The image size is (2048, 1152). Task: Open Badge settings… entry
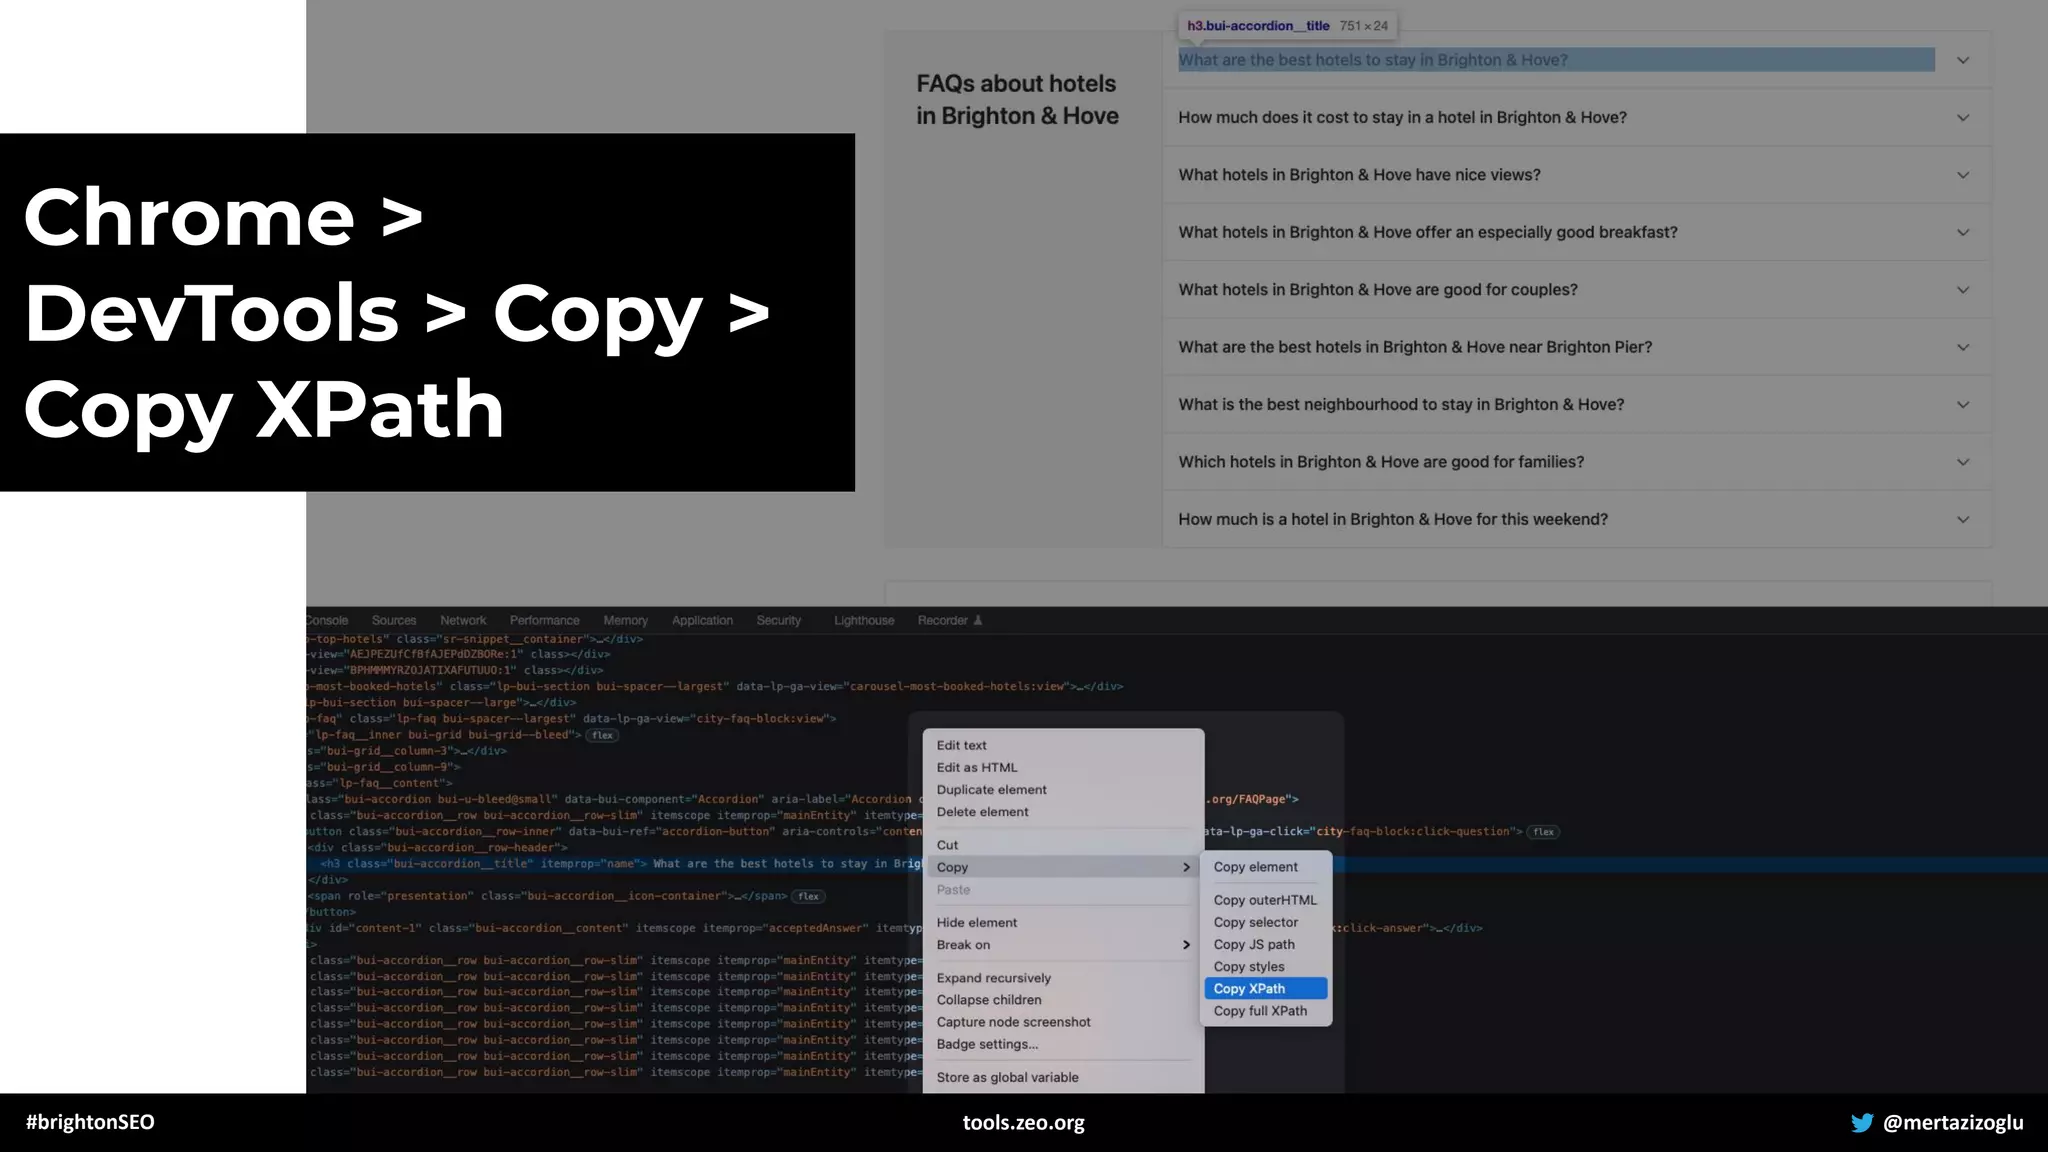coord(1063,1044)
